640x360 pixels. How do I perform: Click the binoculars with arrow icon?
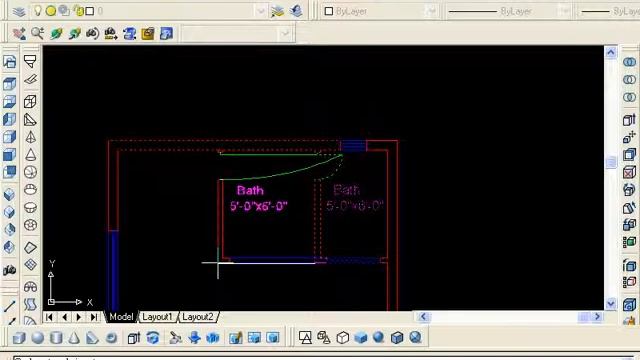click(x=111, y=33)
